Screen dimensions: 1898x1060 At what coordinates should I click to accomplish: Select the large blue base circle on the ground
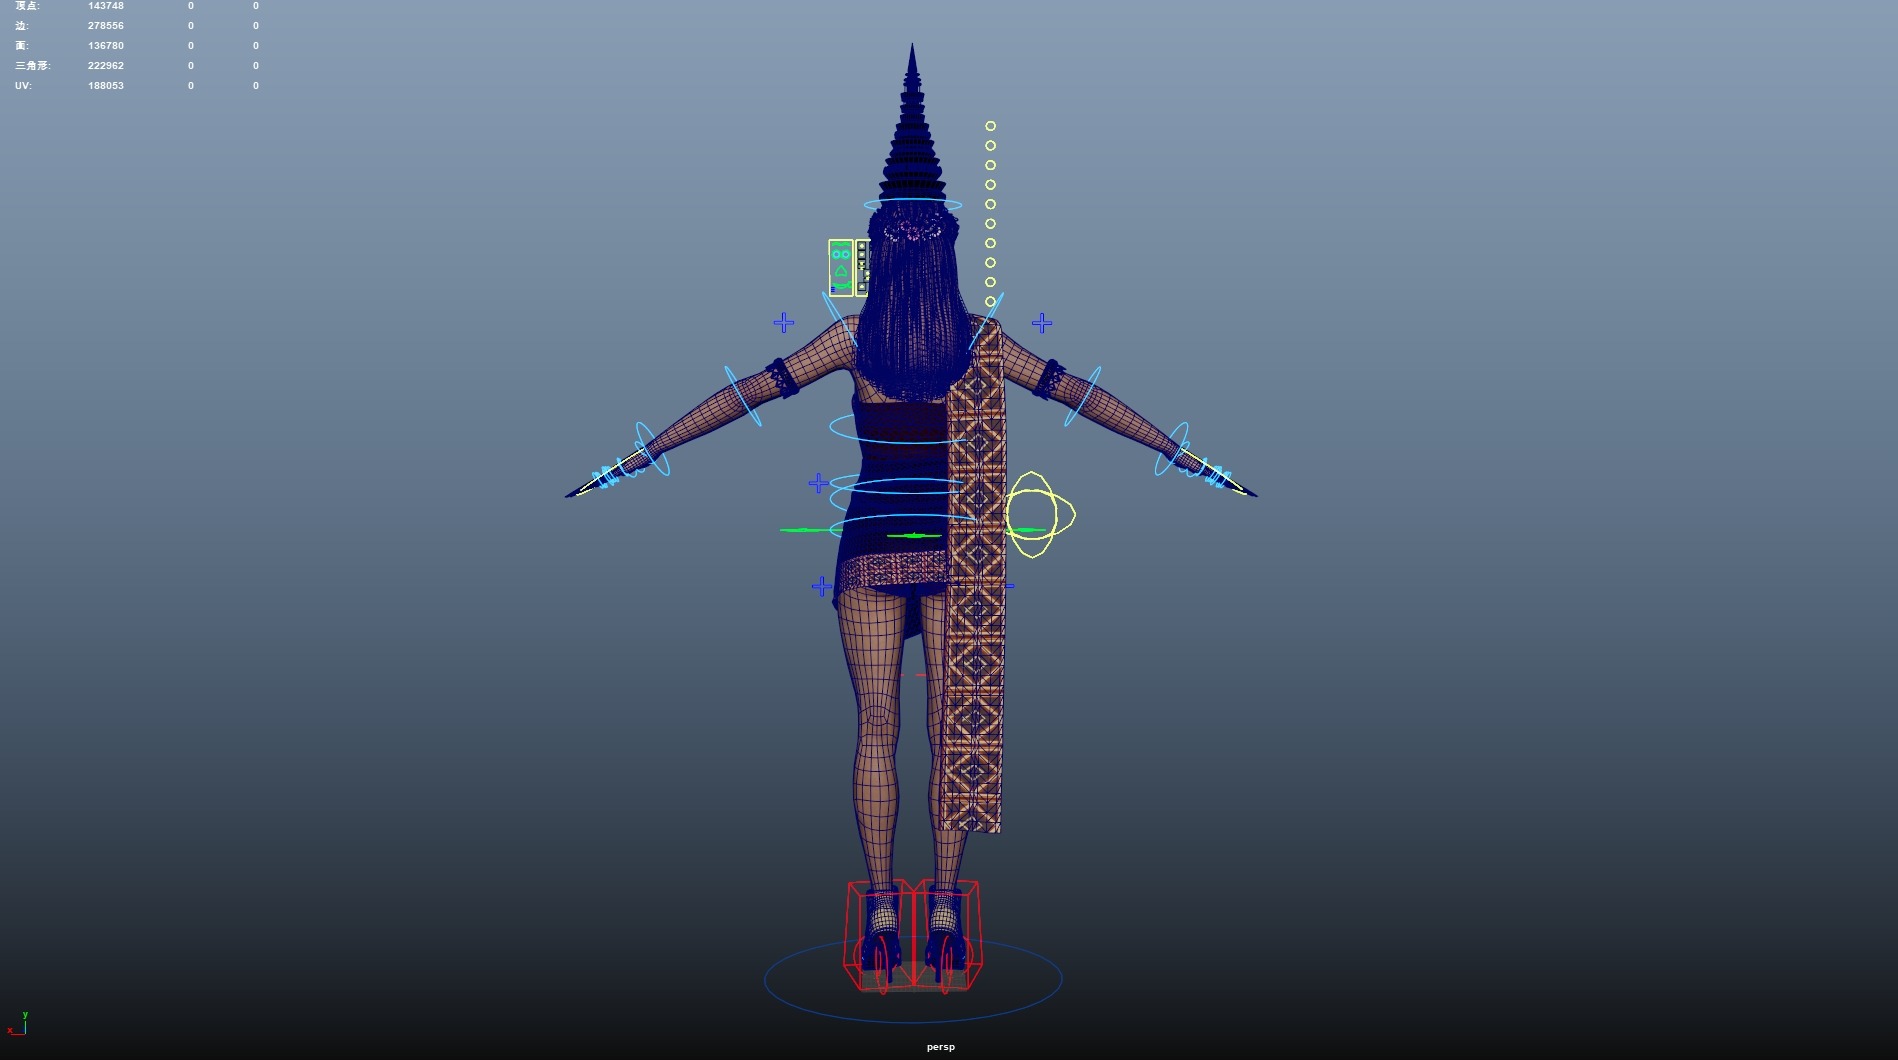913,980
